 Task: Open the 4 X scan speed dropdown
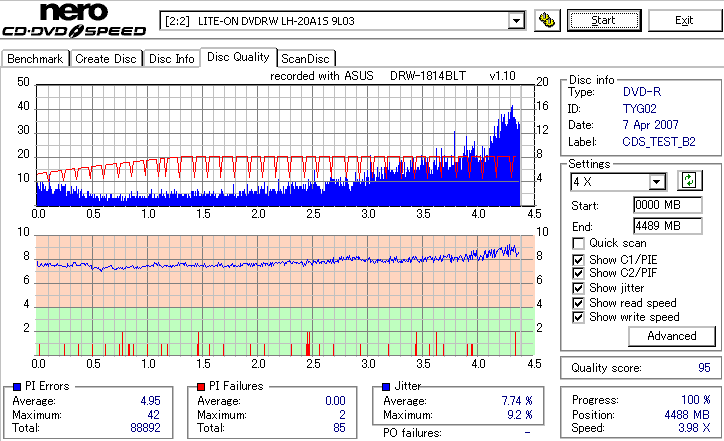point(656,181)
